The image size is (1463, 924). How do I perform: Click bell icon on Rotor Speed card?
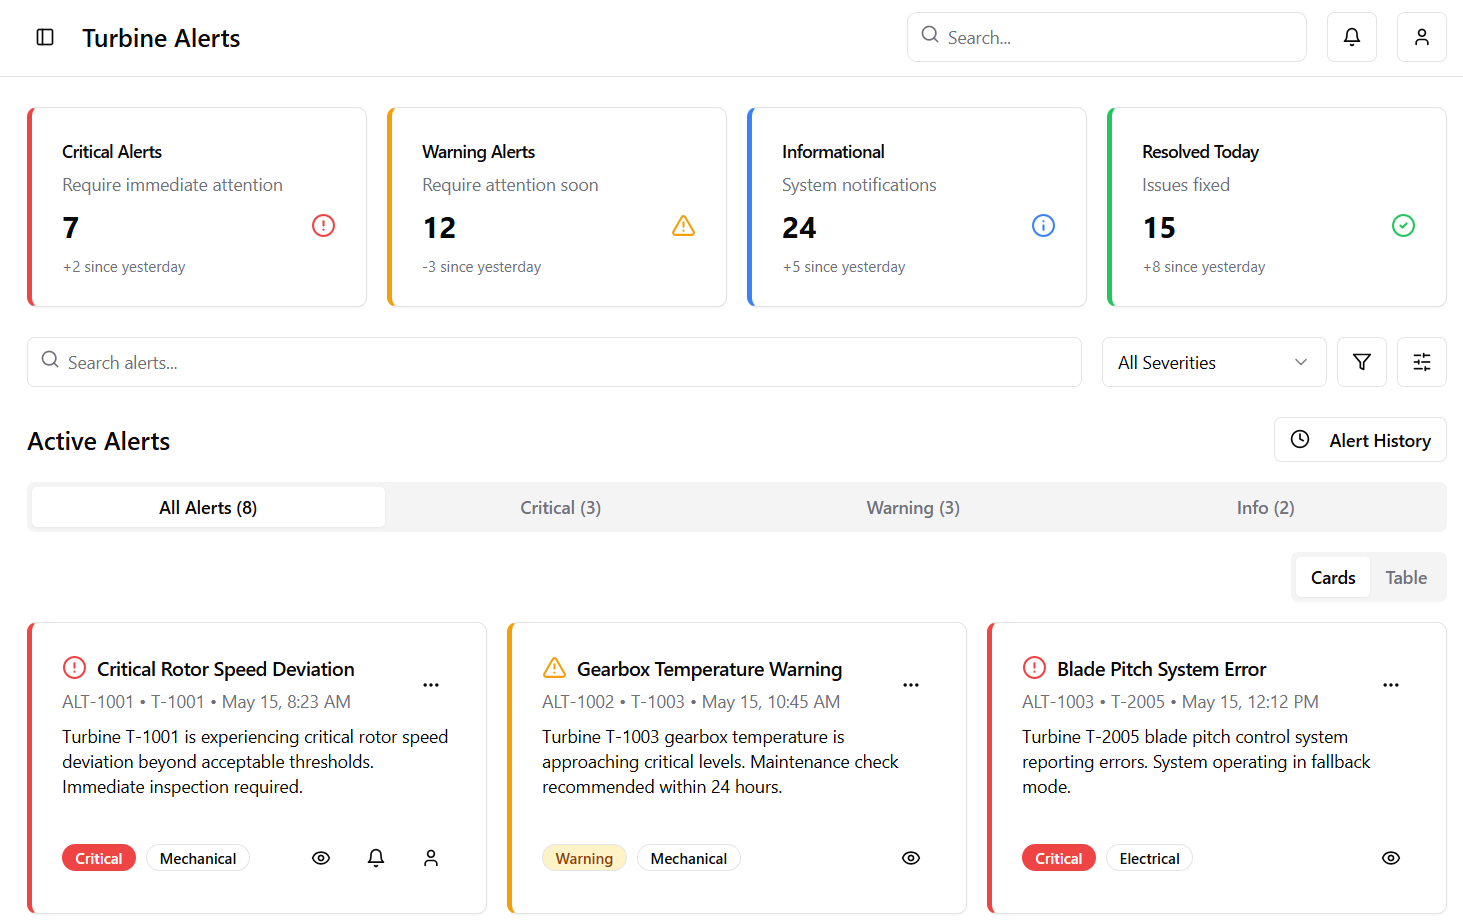[x=376, y=858]
